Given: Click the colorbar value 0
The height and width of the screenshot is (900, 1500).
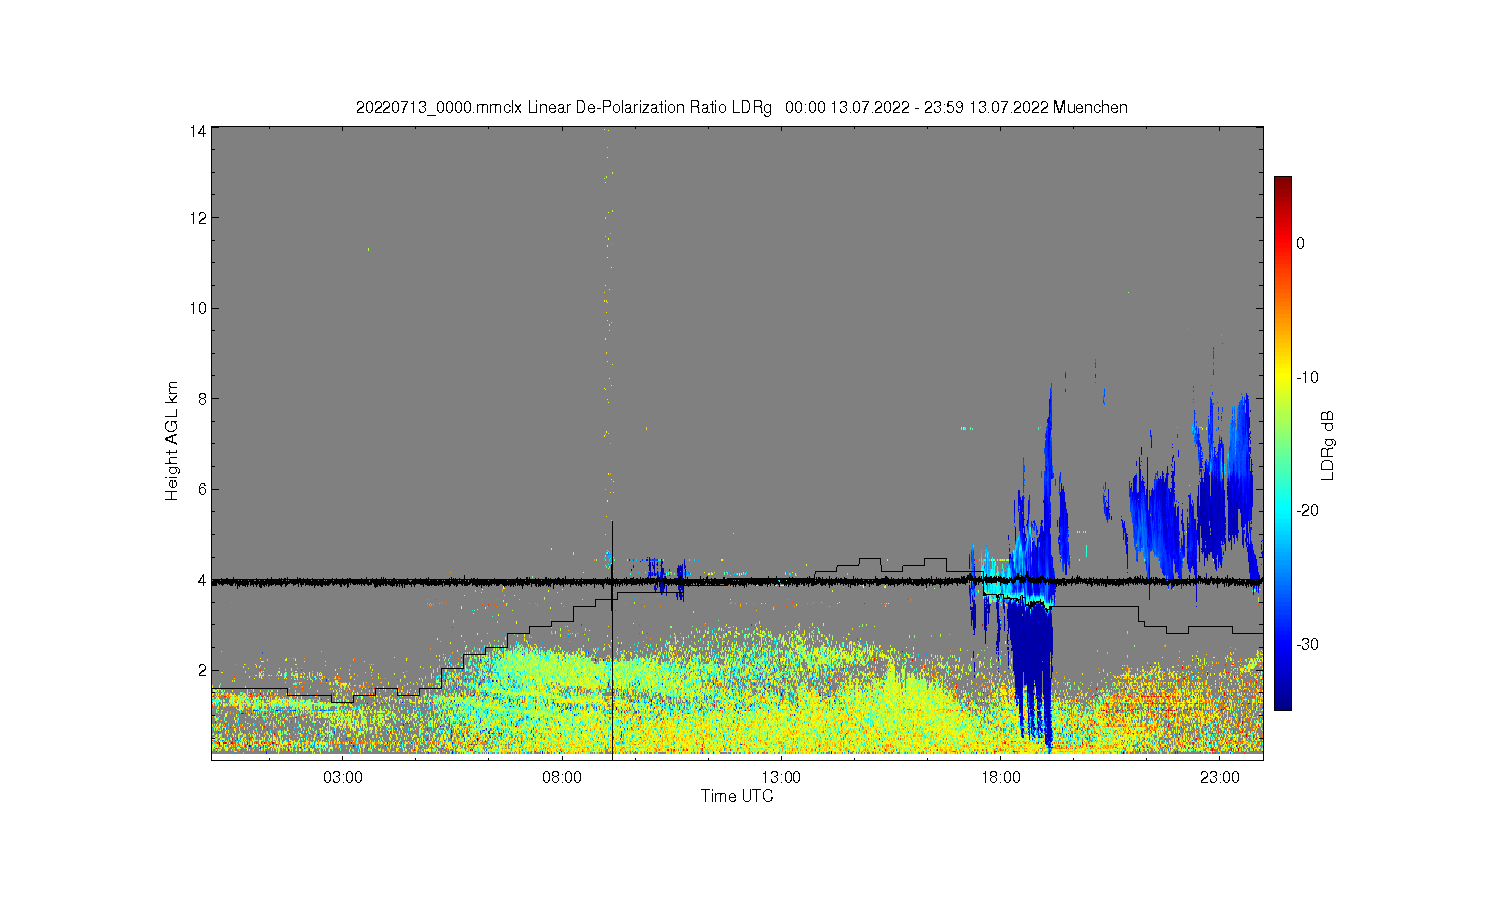Looking at the screenshot, I should click(1300, 243).
